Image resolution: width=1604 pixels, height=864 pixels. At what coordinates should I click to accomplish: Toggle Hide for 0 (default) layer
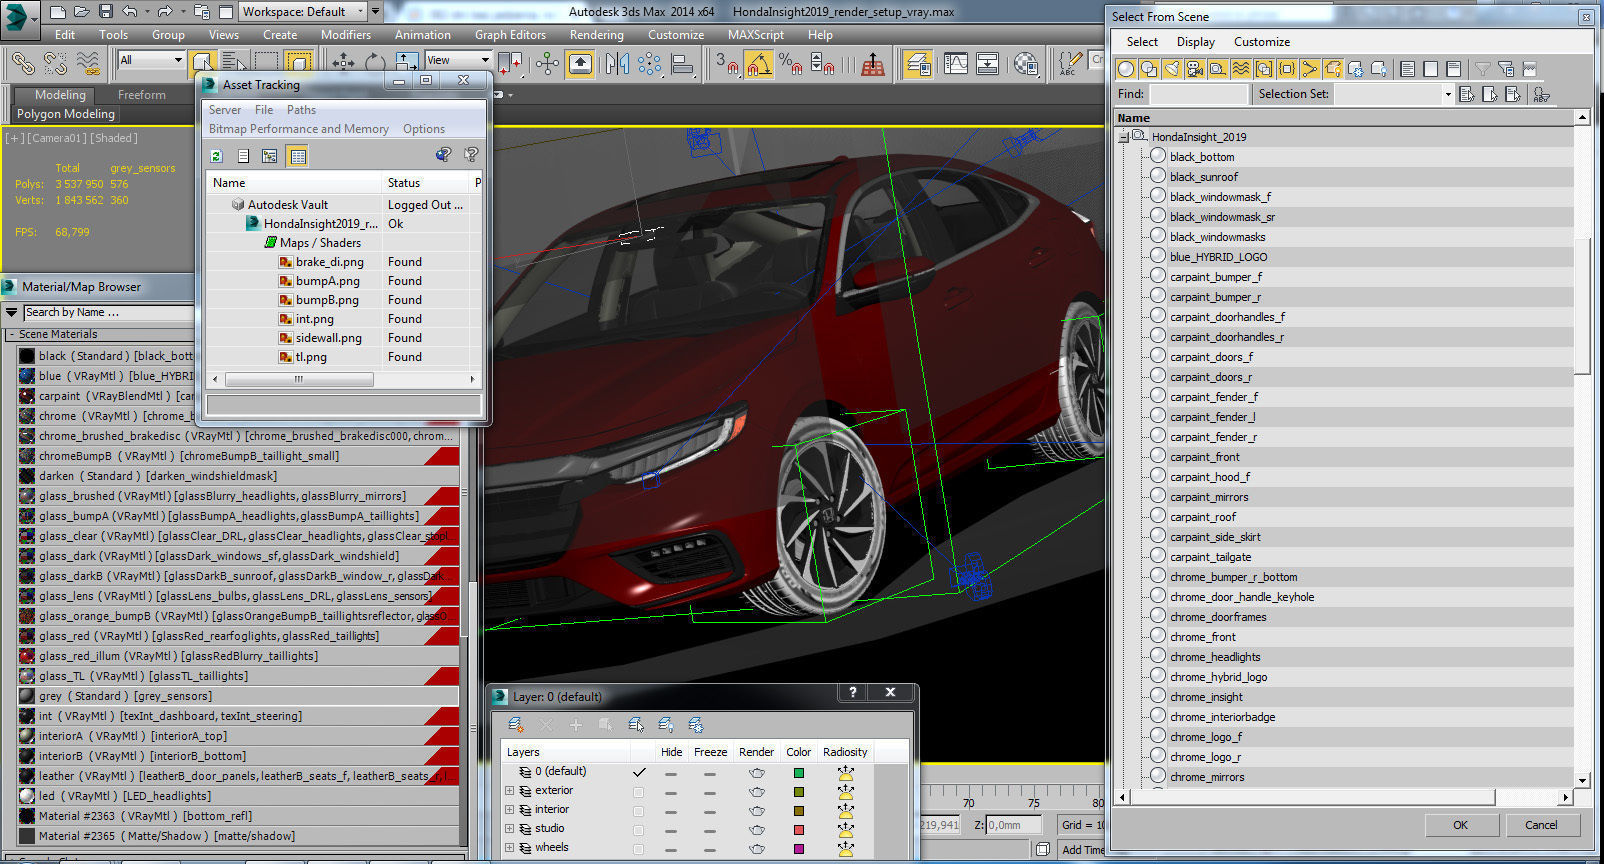671,773
